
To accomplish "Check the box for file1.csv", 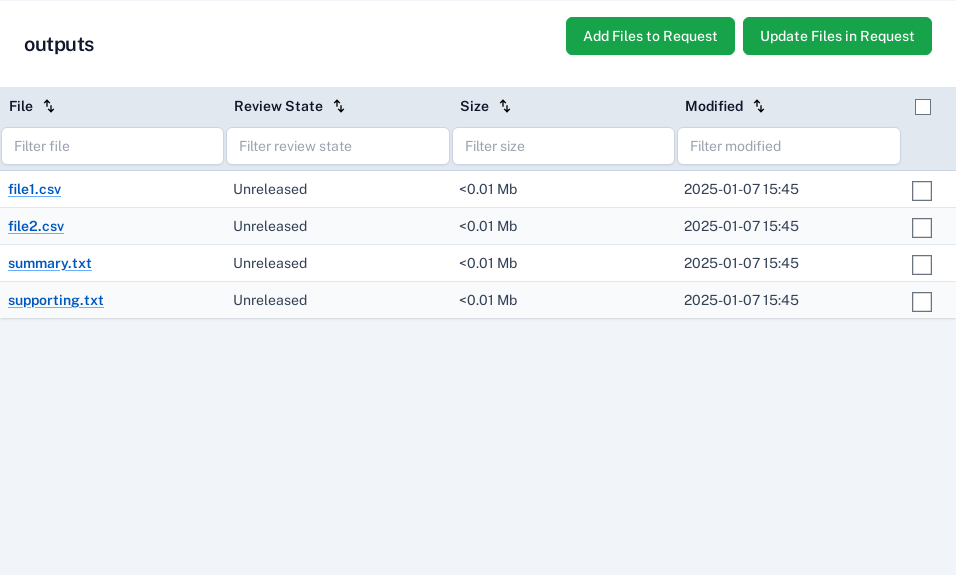I will point(921,191).
